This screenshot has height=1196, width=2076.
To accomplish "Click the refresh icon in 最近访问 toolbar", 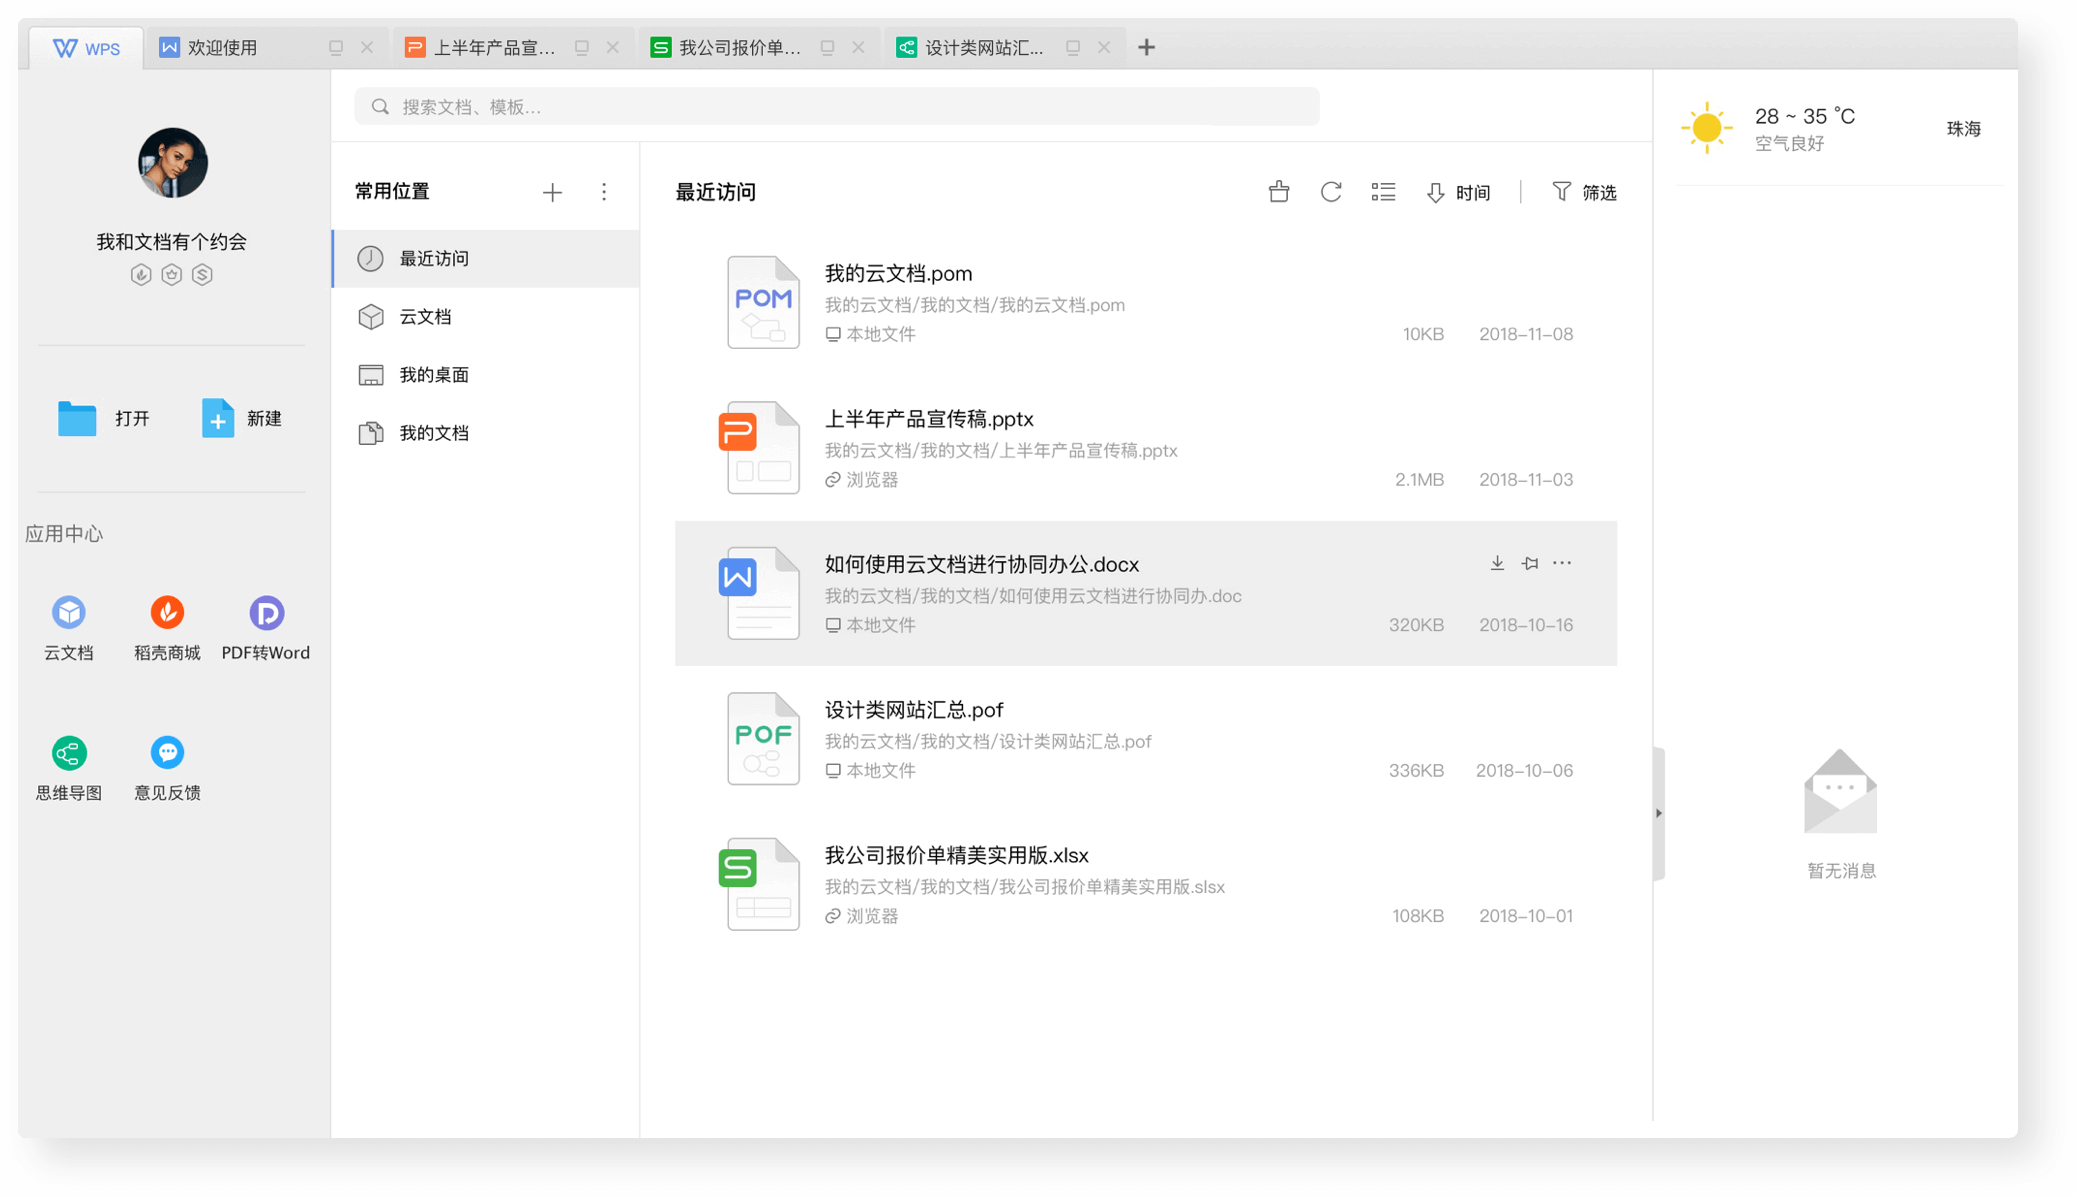I will pos(1330,192).
